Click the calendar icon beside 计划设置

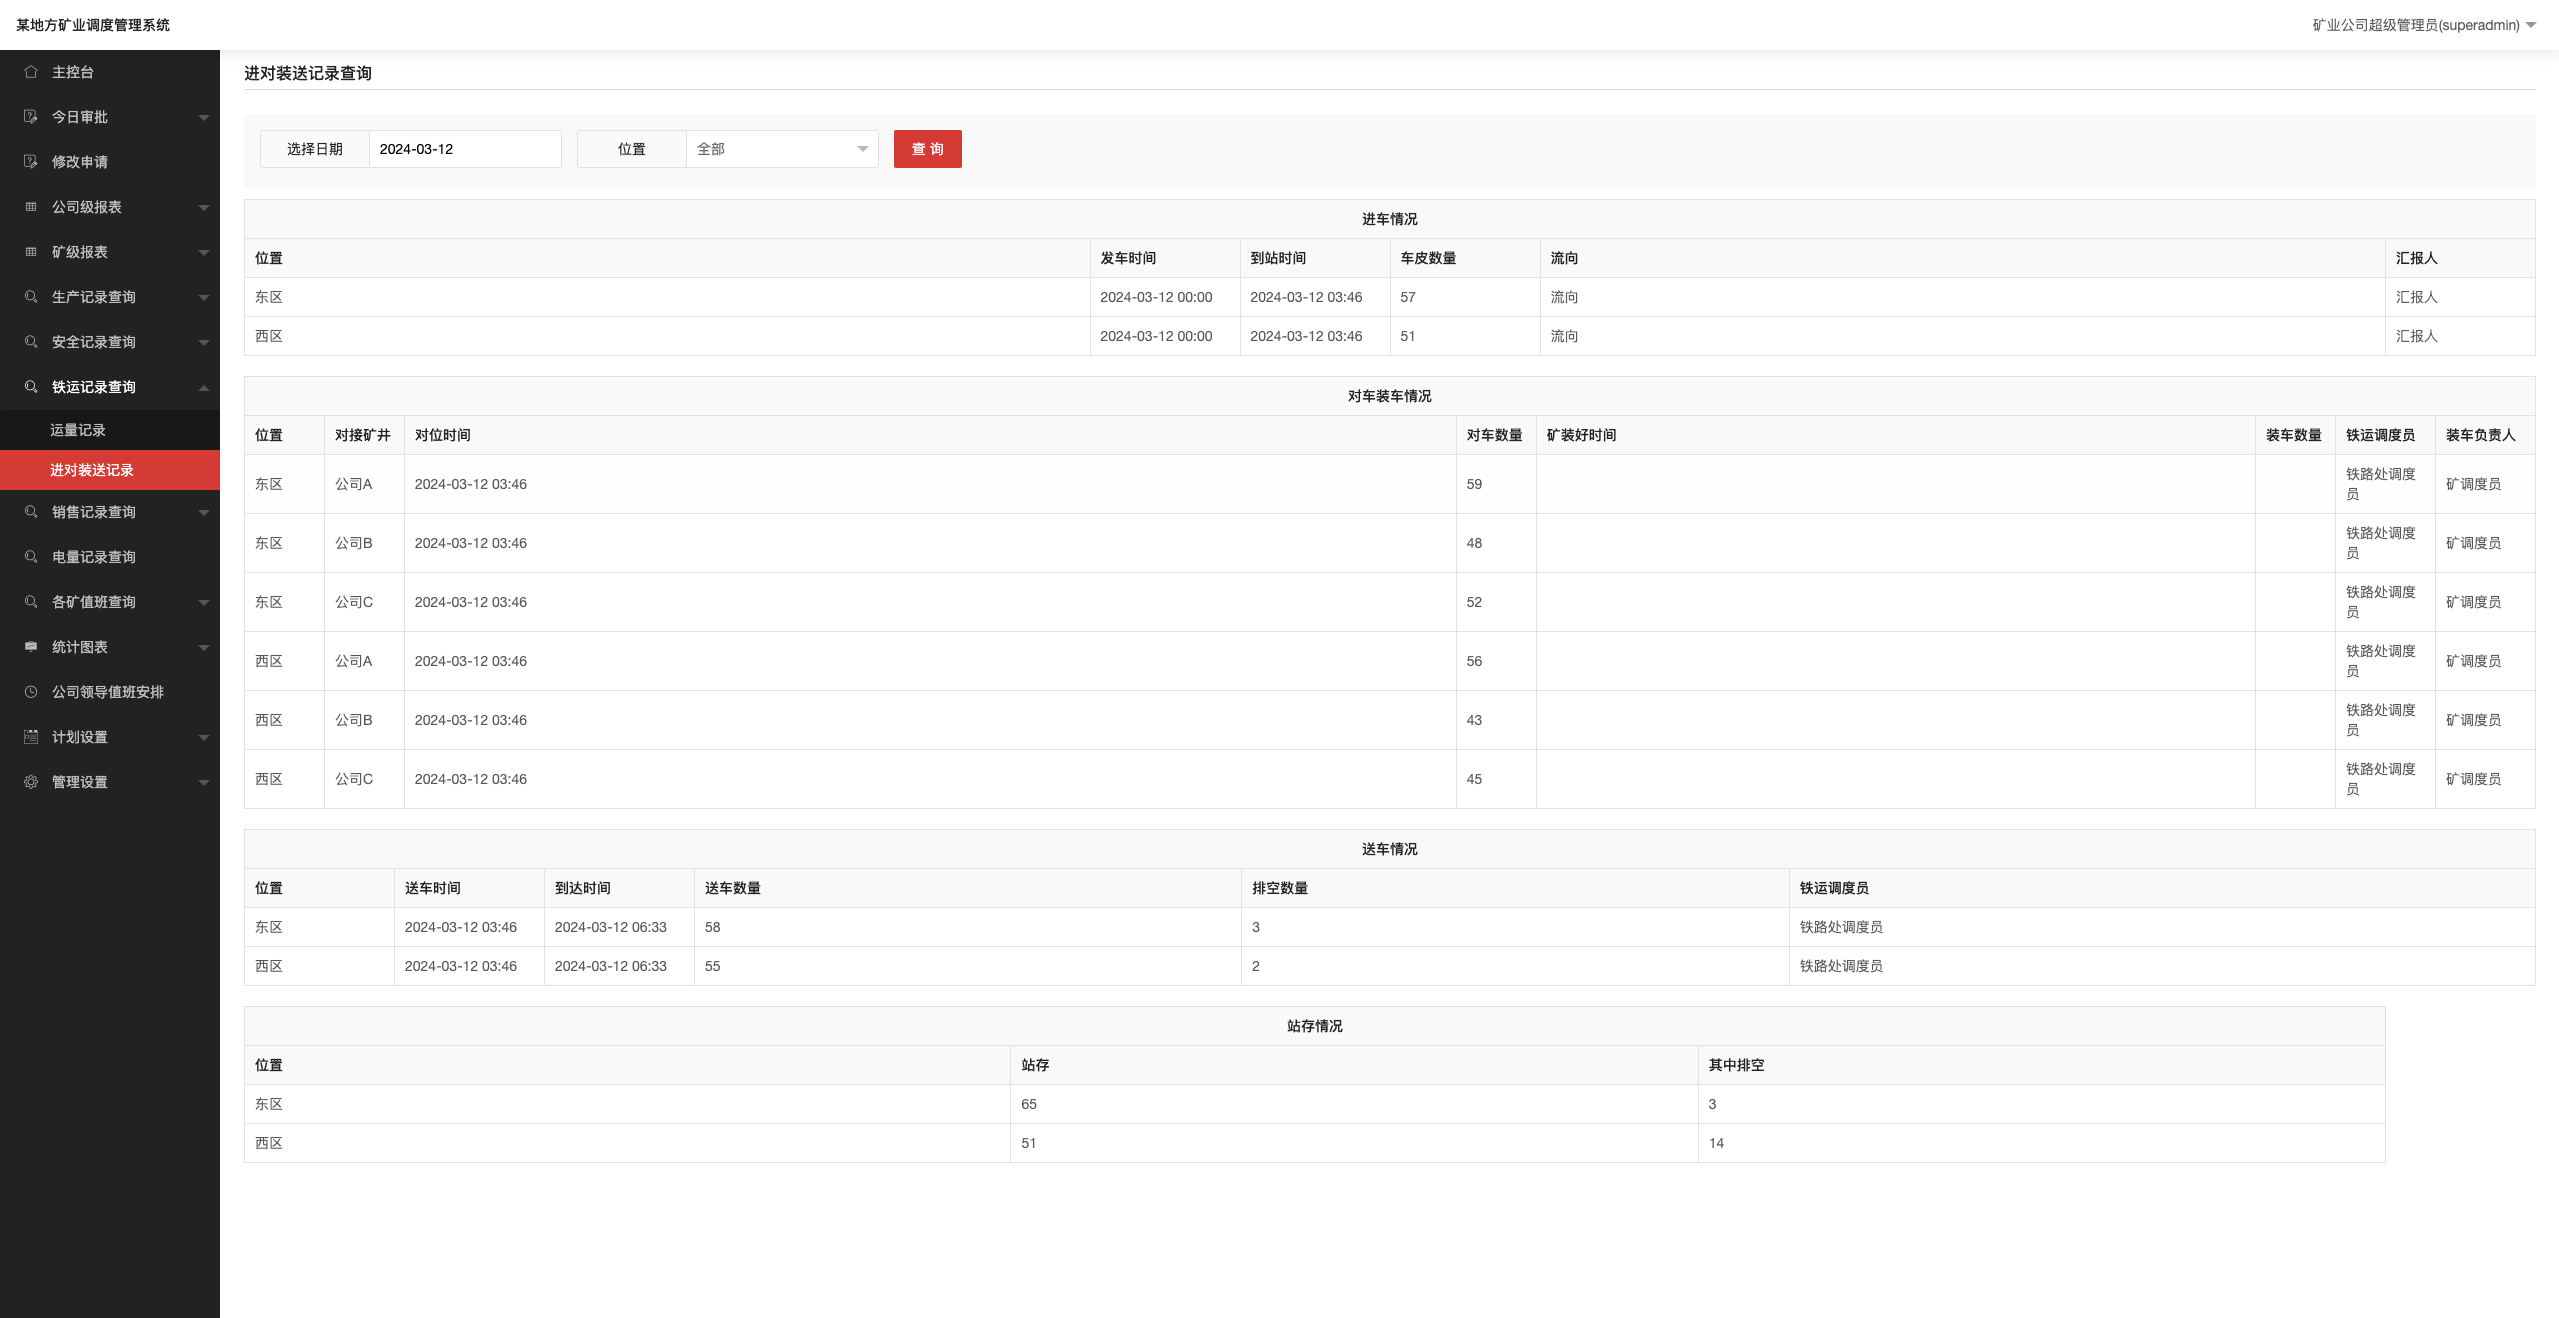click(x=31, y=737)
